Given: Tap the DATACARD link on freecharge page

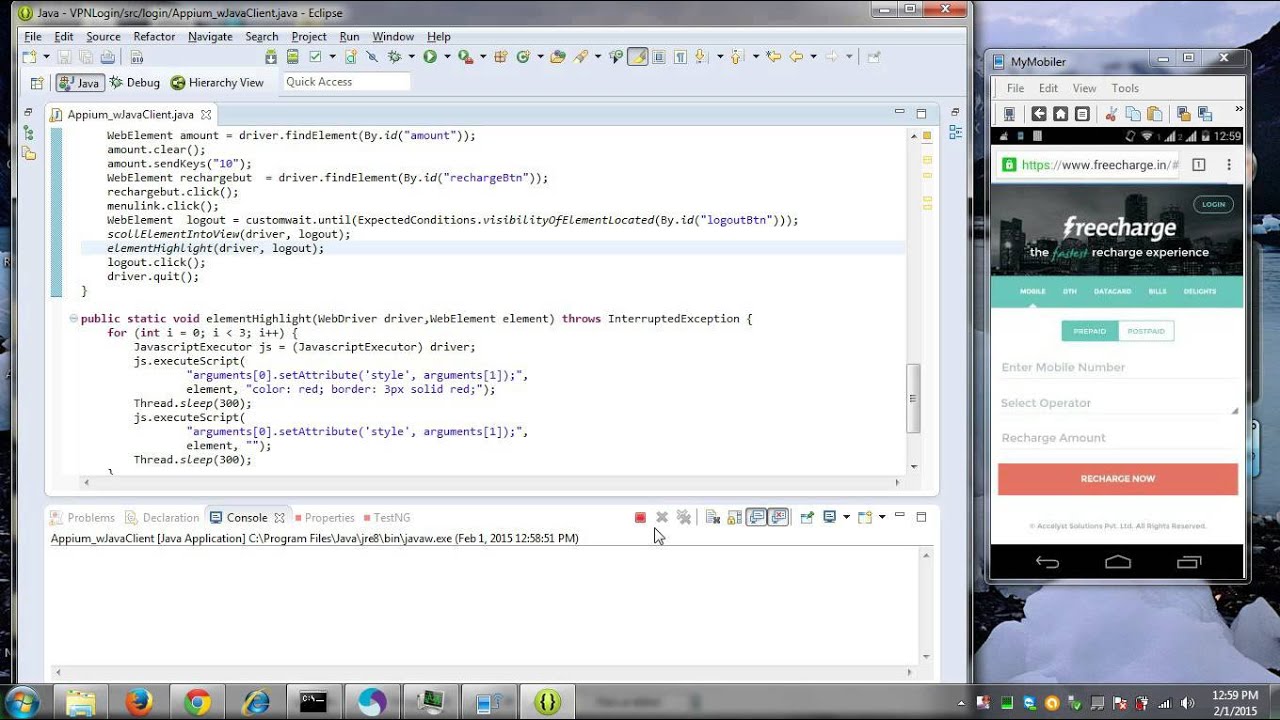Looking at the screenshot, I should [1112, 291].
